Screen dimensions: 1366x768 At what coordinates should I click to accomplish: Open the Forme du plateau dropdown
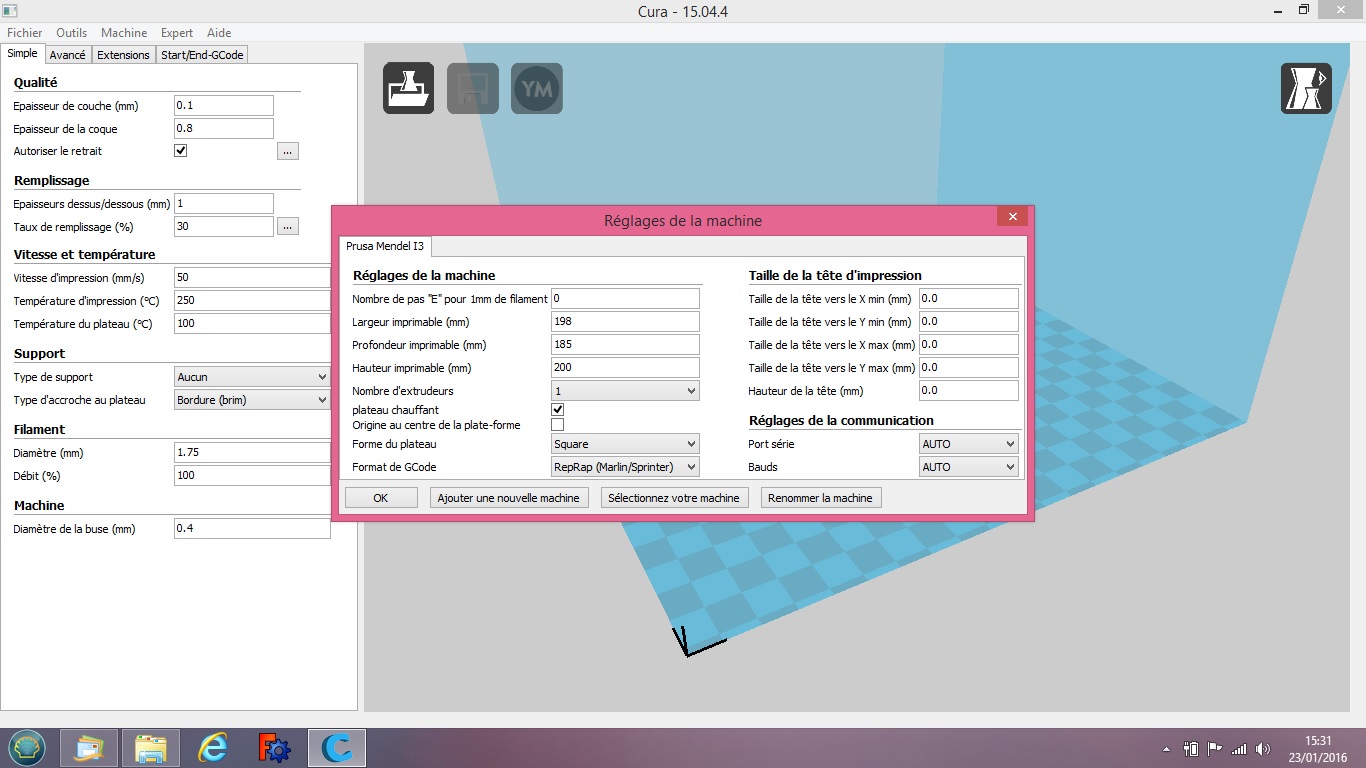pos(625,444)
